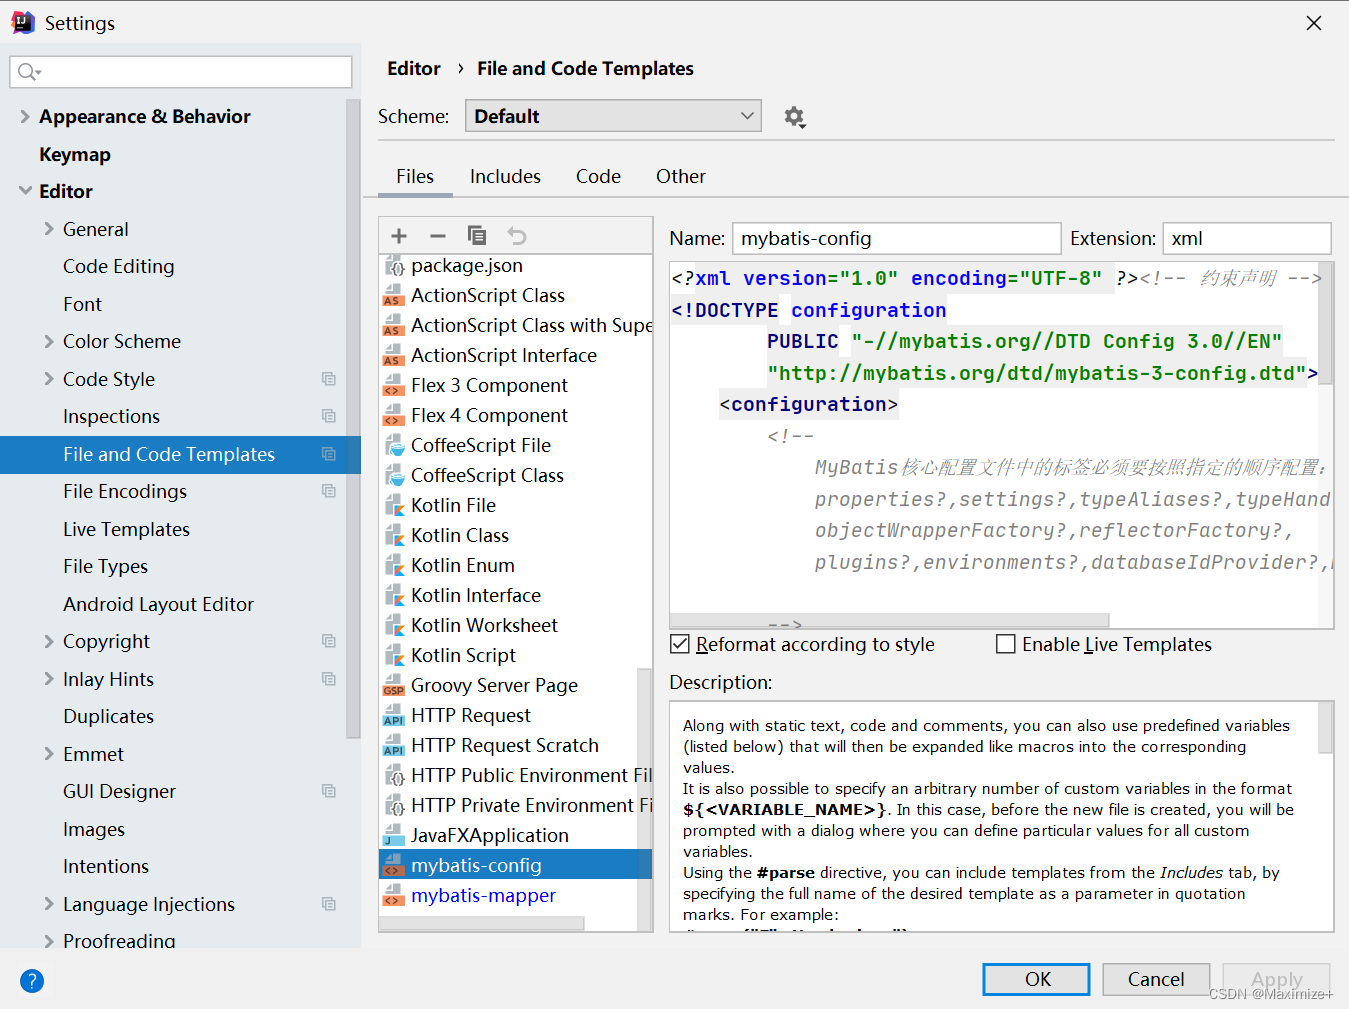Click the project-level icon beside Inspections
This screenshot has height=1009, width=1349.
pyautogui.click(x=328, y=416)
